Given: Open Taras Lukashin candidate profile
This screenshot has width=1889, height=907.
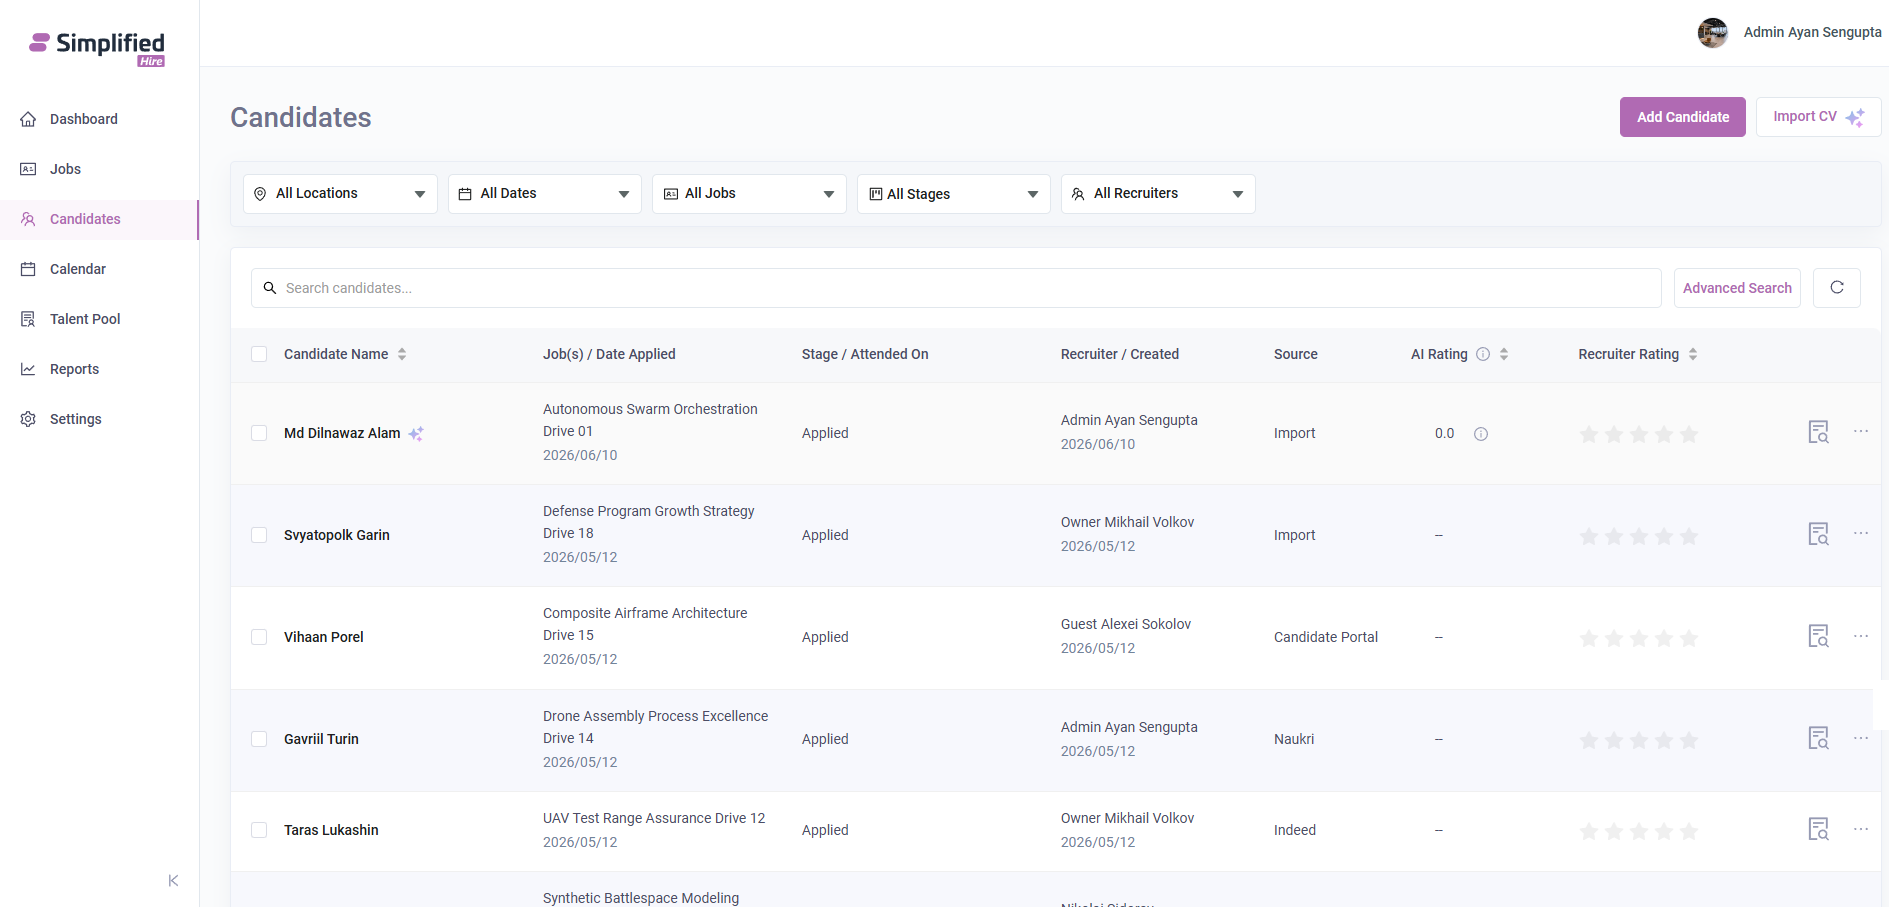Looking at the screenshot, I should coord(331,830).
